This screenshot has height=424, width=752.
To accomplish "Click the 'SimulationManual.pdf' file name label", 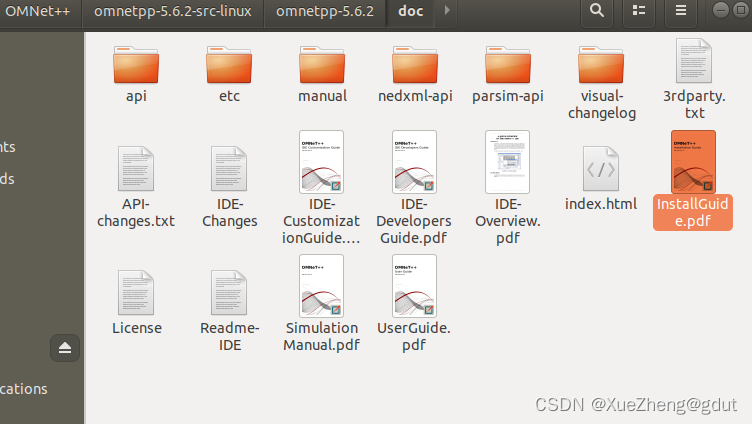I will (x=322, y=336).
